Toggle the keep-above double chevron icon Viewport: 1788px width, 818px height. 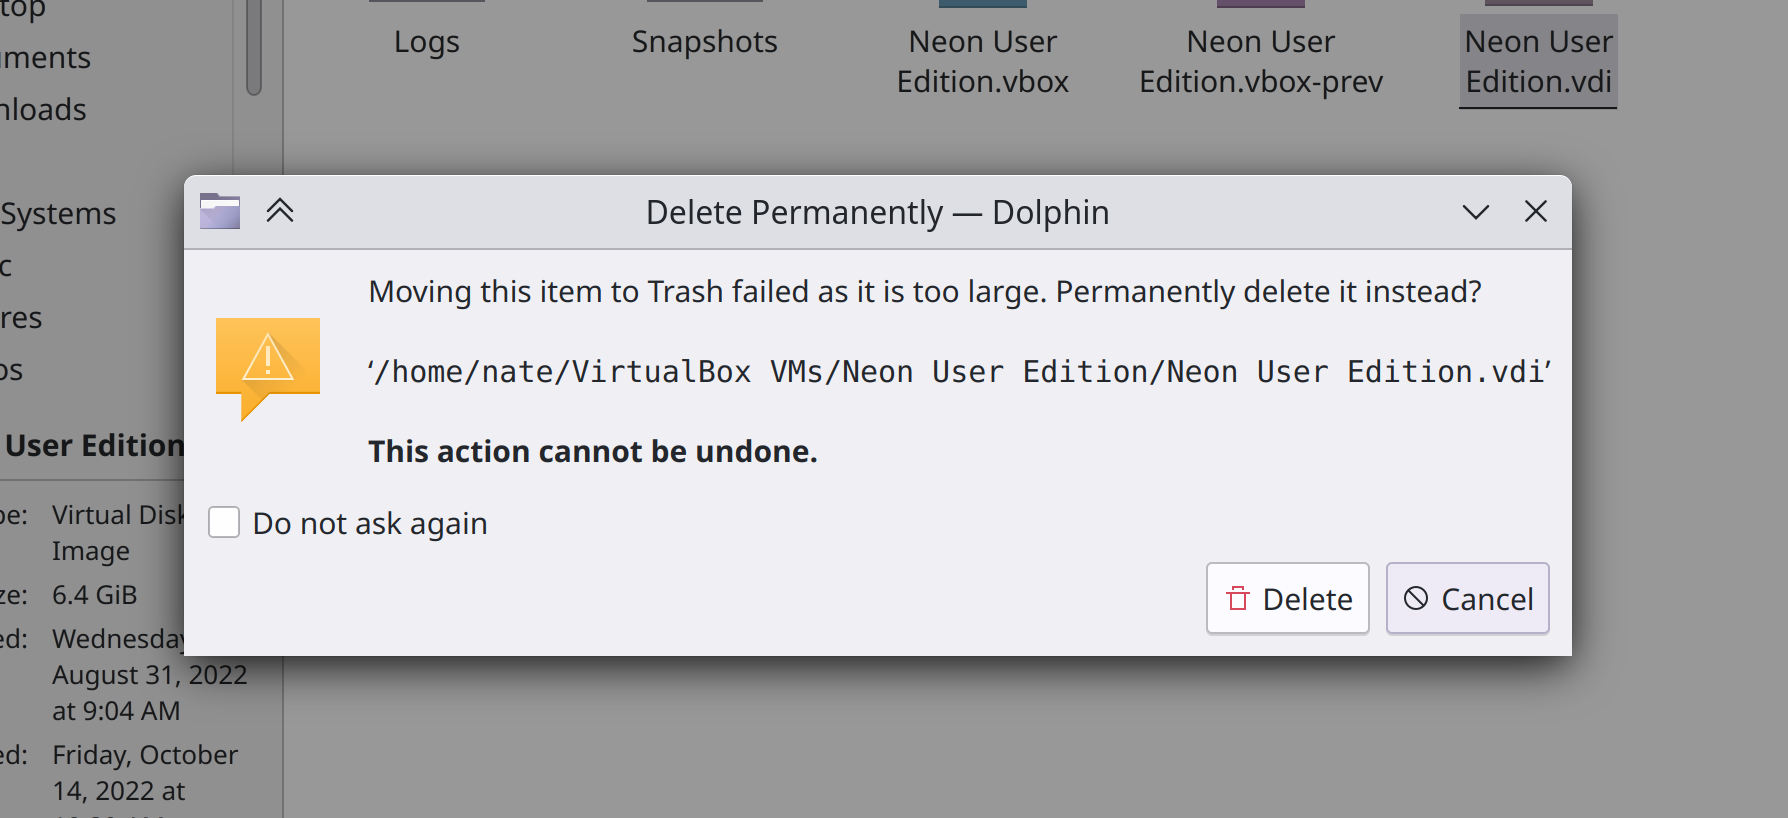[280, 212]
